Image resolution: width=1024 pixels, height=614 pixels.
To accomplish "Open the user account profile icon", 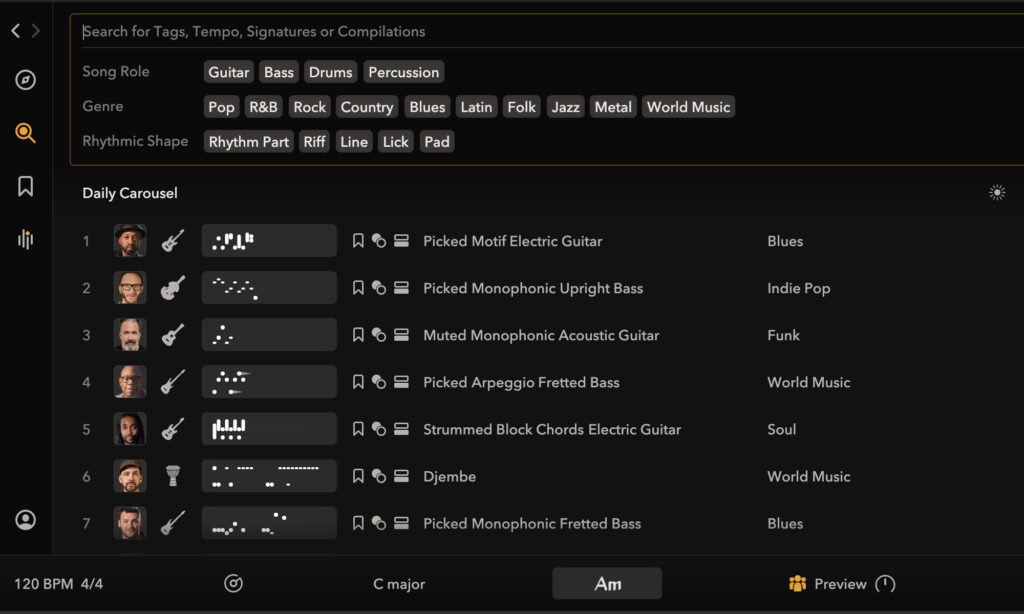I will tap(26, 520).
